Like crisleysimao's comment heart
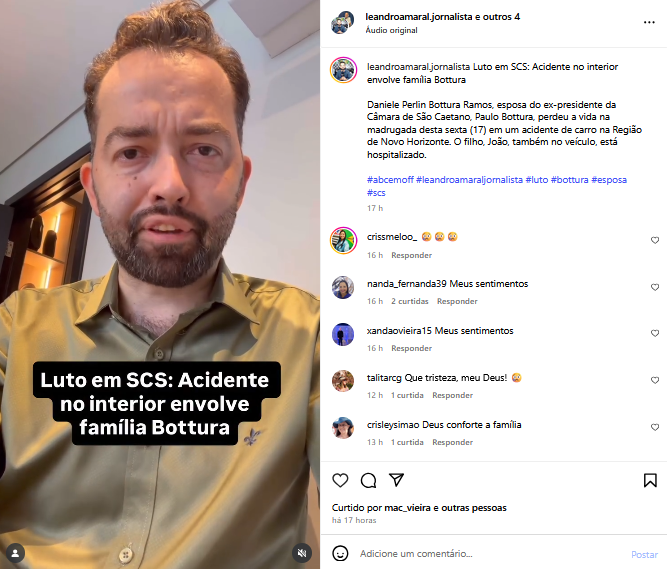 (x=655, y=427)
